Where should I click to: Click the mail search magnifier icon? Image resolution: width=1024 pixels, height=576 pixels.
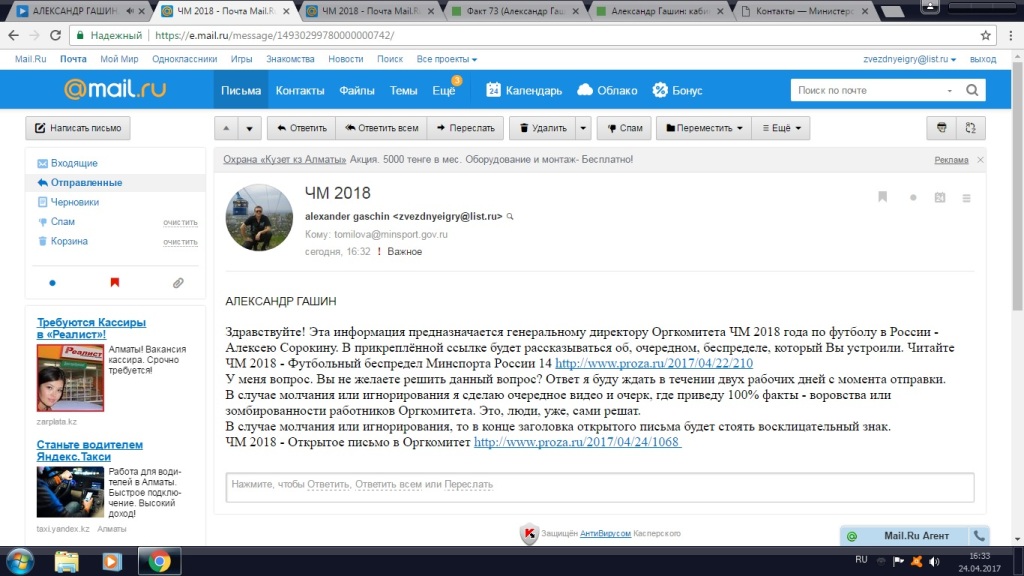coord(972,90)
